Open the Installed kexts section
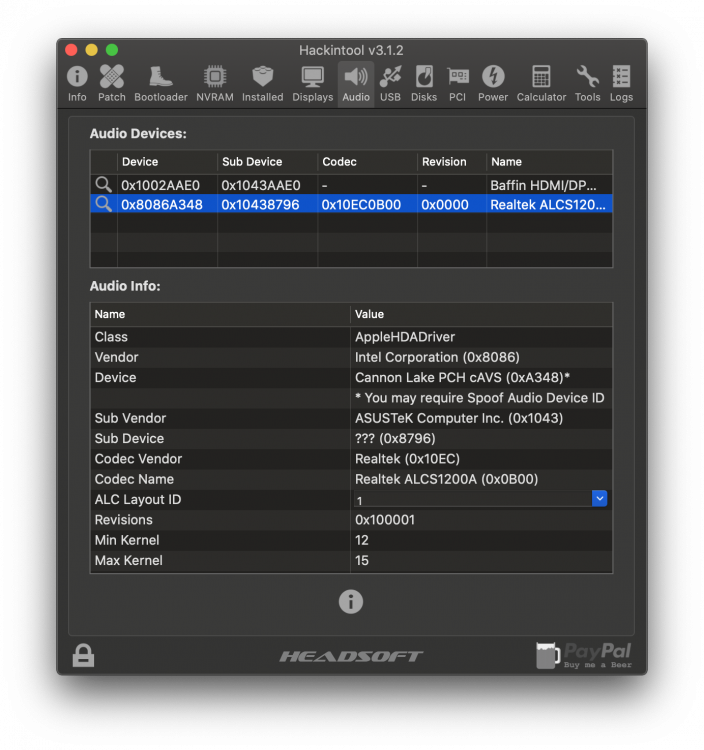Image resolution: width=704 pixels, height=750 pixels. coord(263,84)
